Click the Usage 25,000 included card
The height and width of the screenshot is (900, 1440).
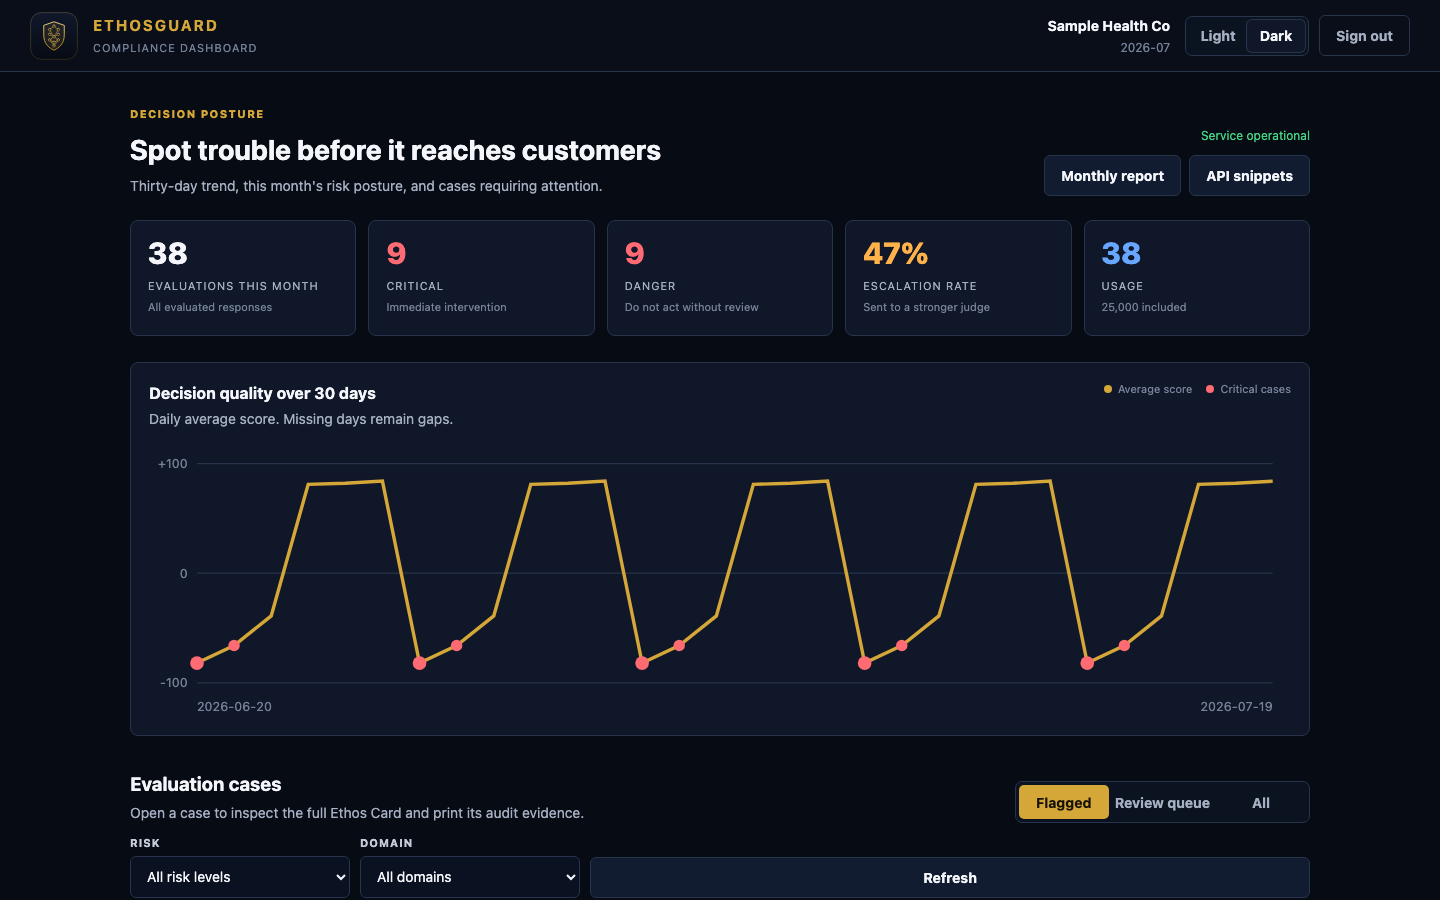pos(1197,278)
